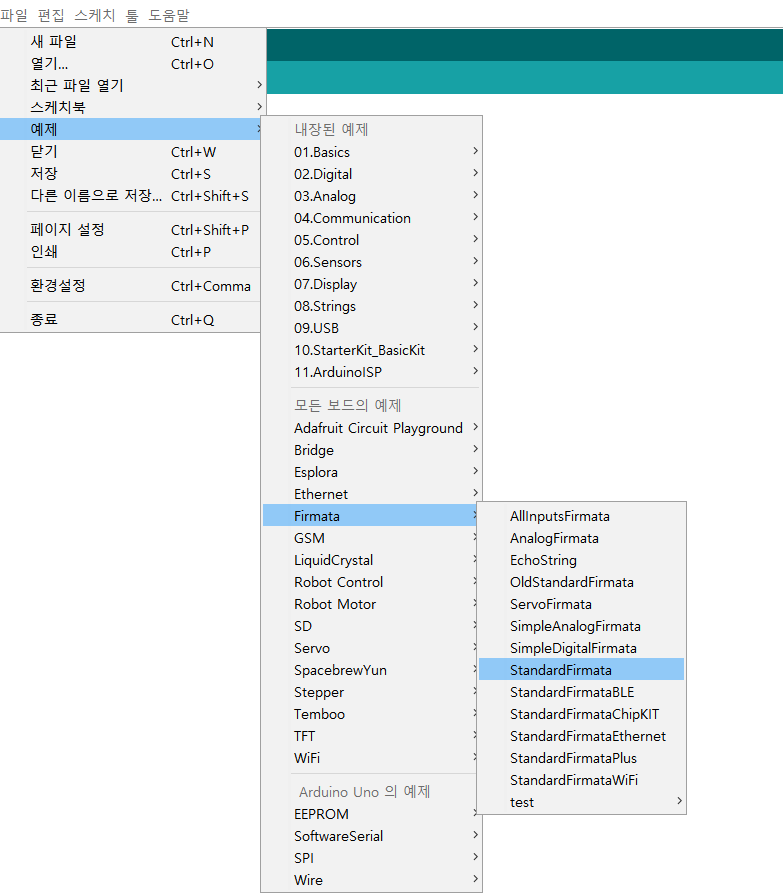Open the Esplora library examples
This screenshot has width=783, height=894.
371,472
